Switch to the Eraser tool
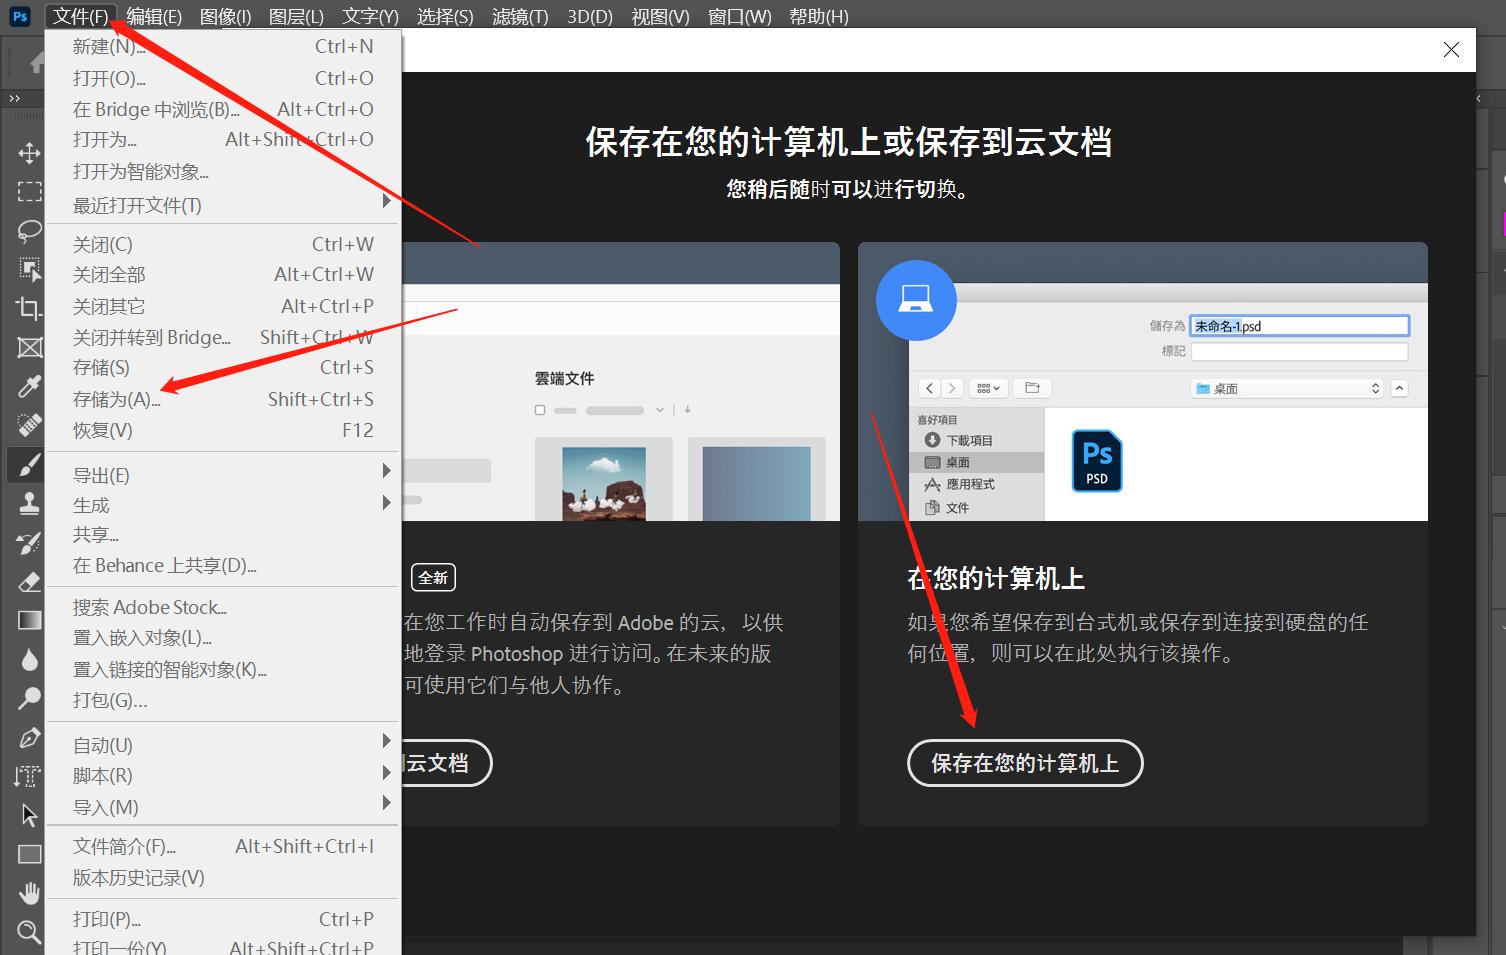Screen dimensions: 1506x955 (29, 581)
